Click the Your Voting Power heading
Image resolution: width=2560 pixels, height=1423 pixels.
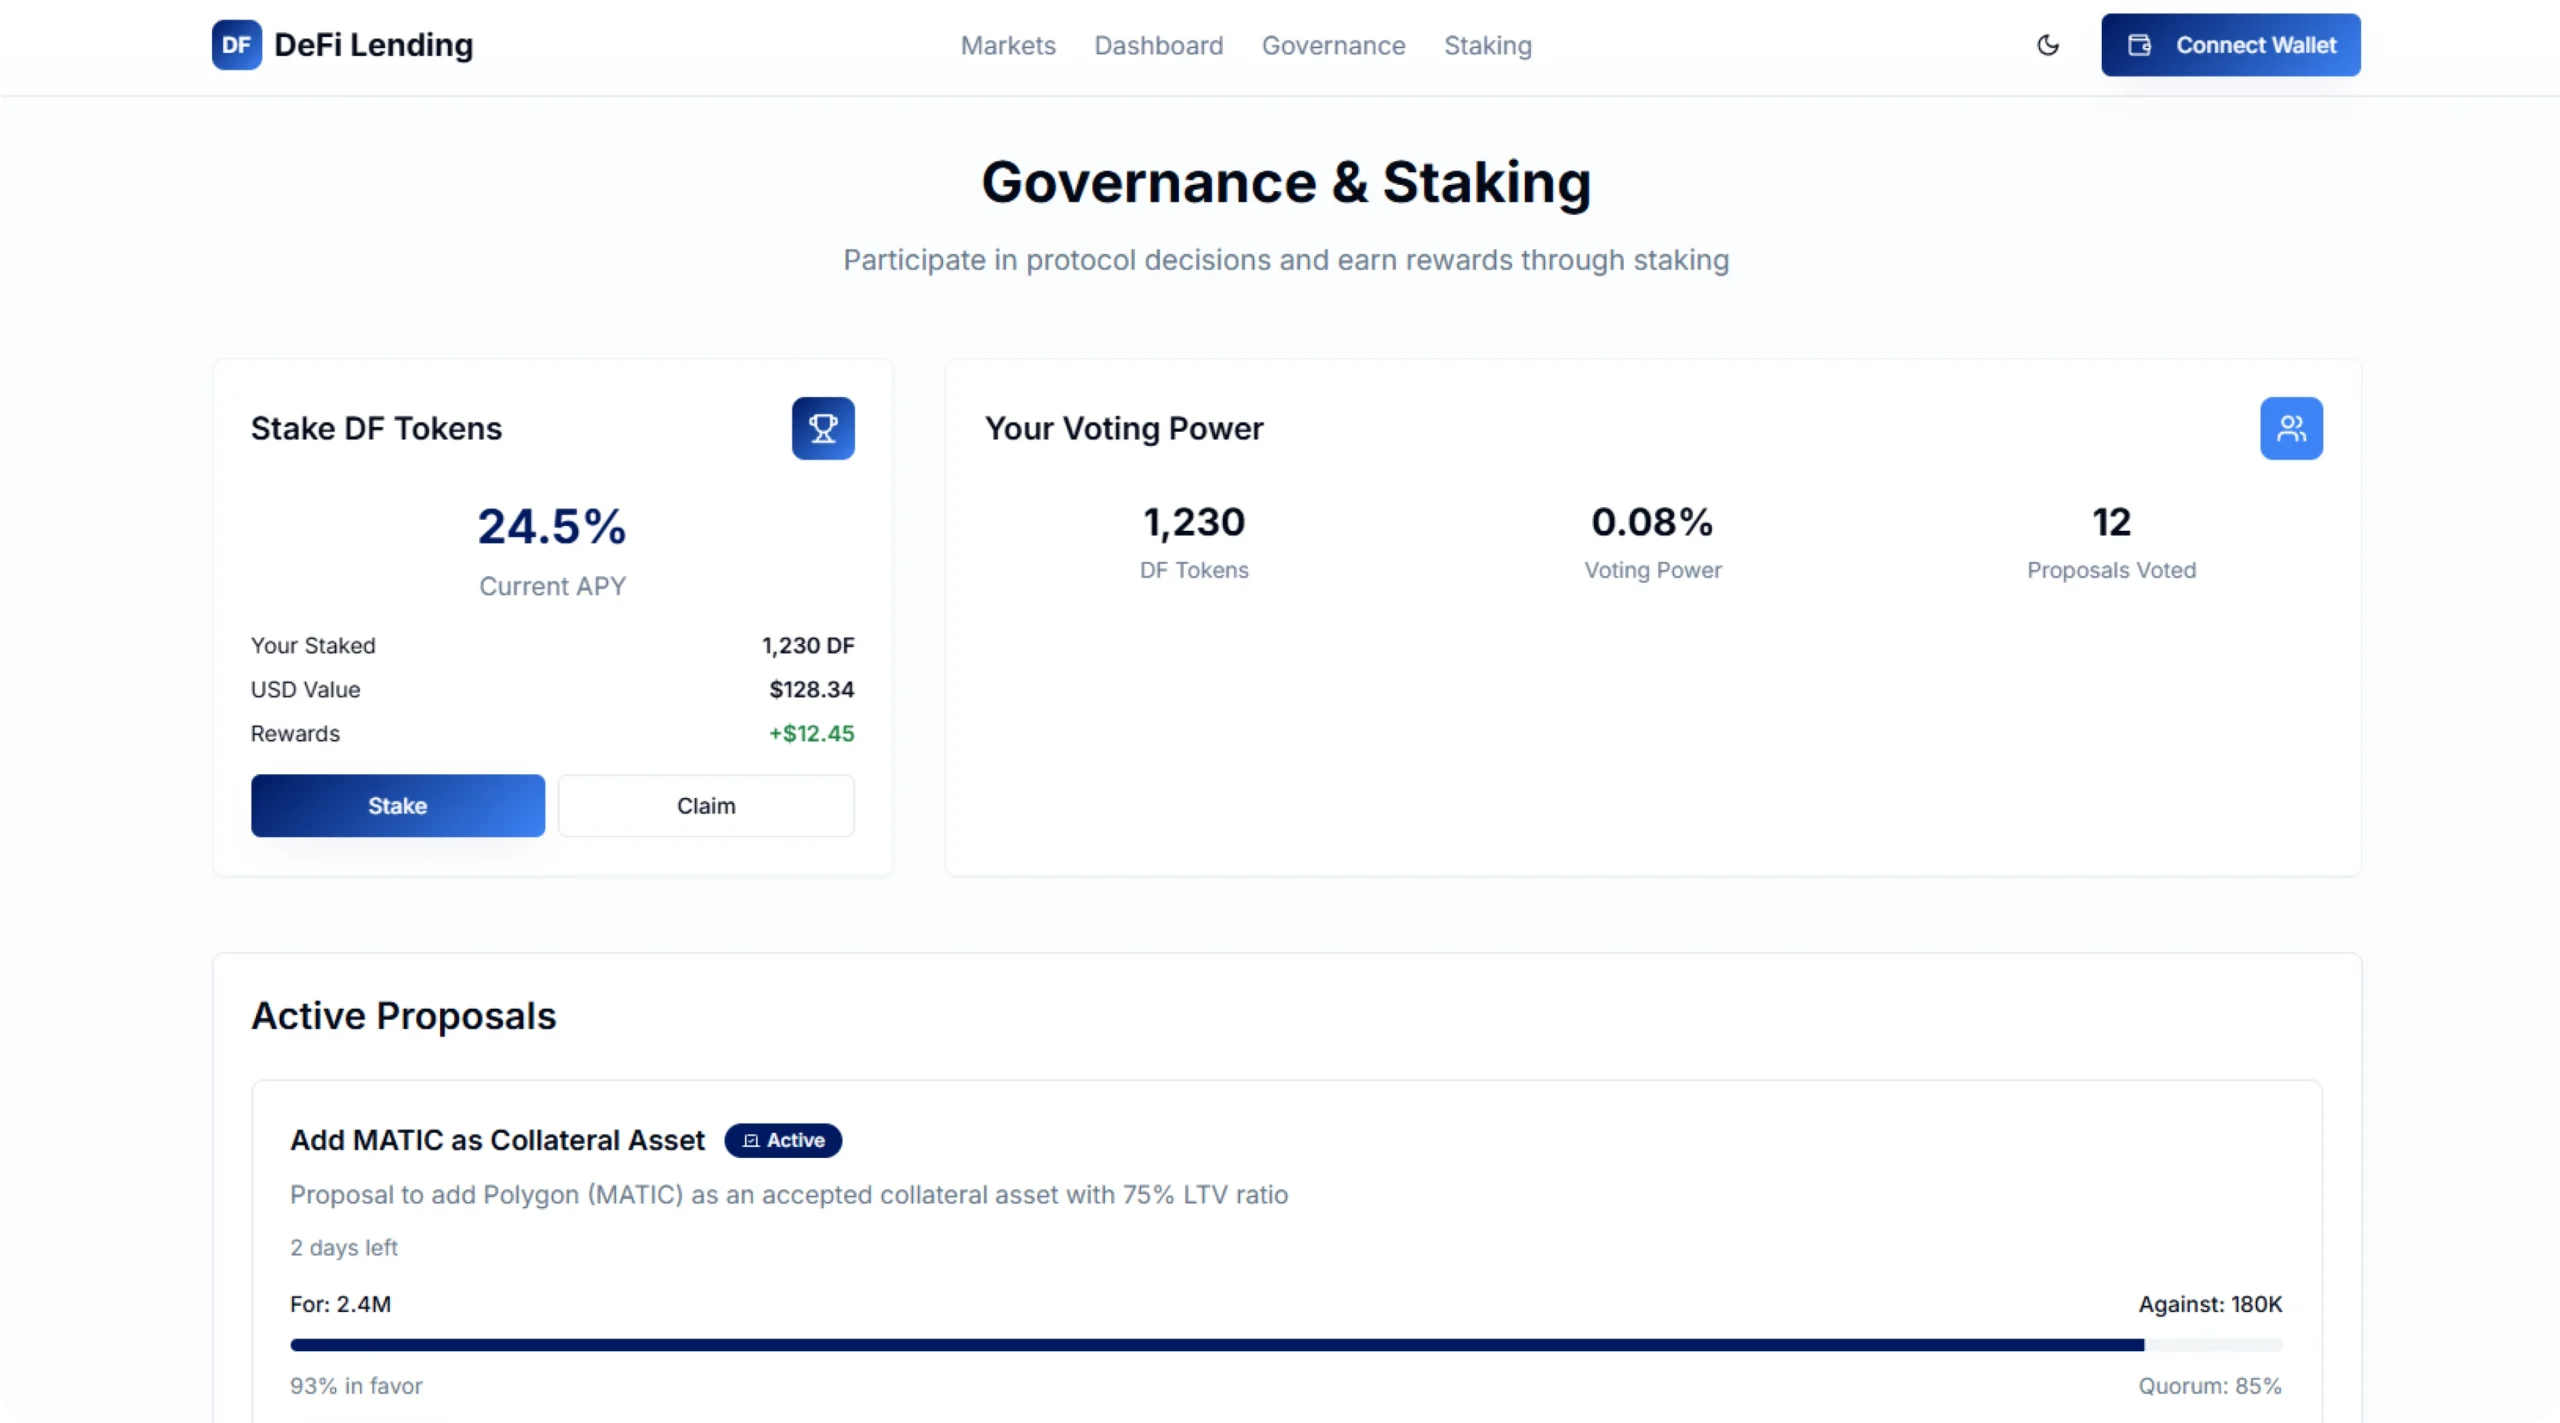pos(1123,428)
